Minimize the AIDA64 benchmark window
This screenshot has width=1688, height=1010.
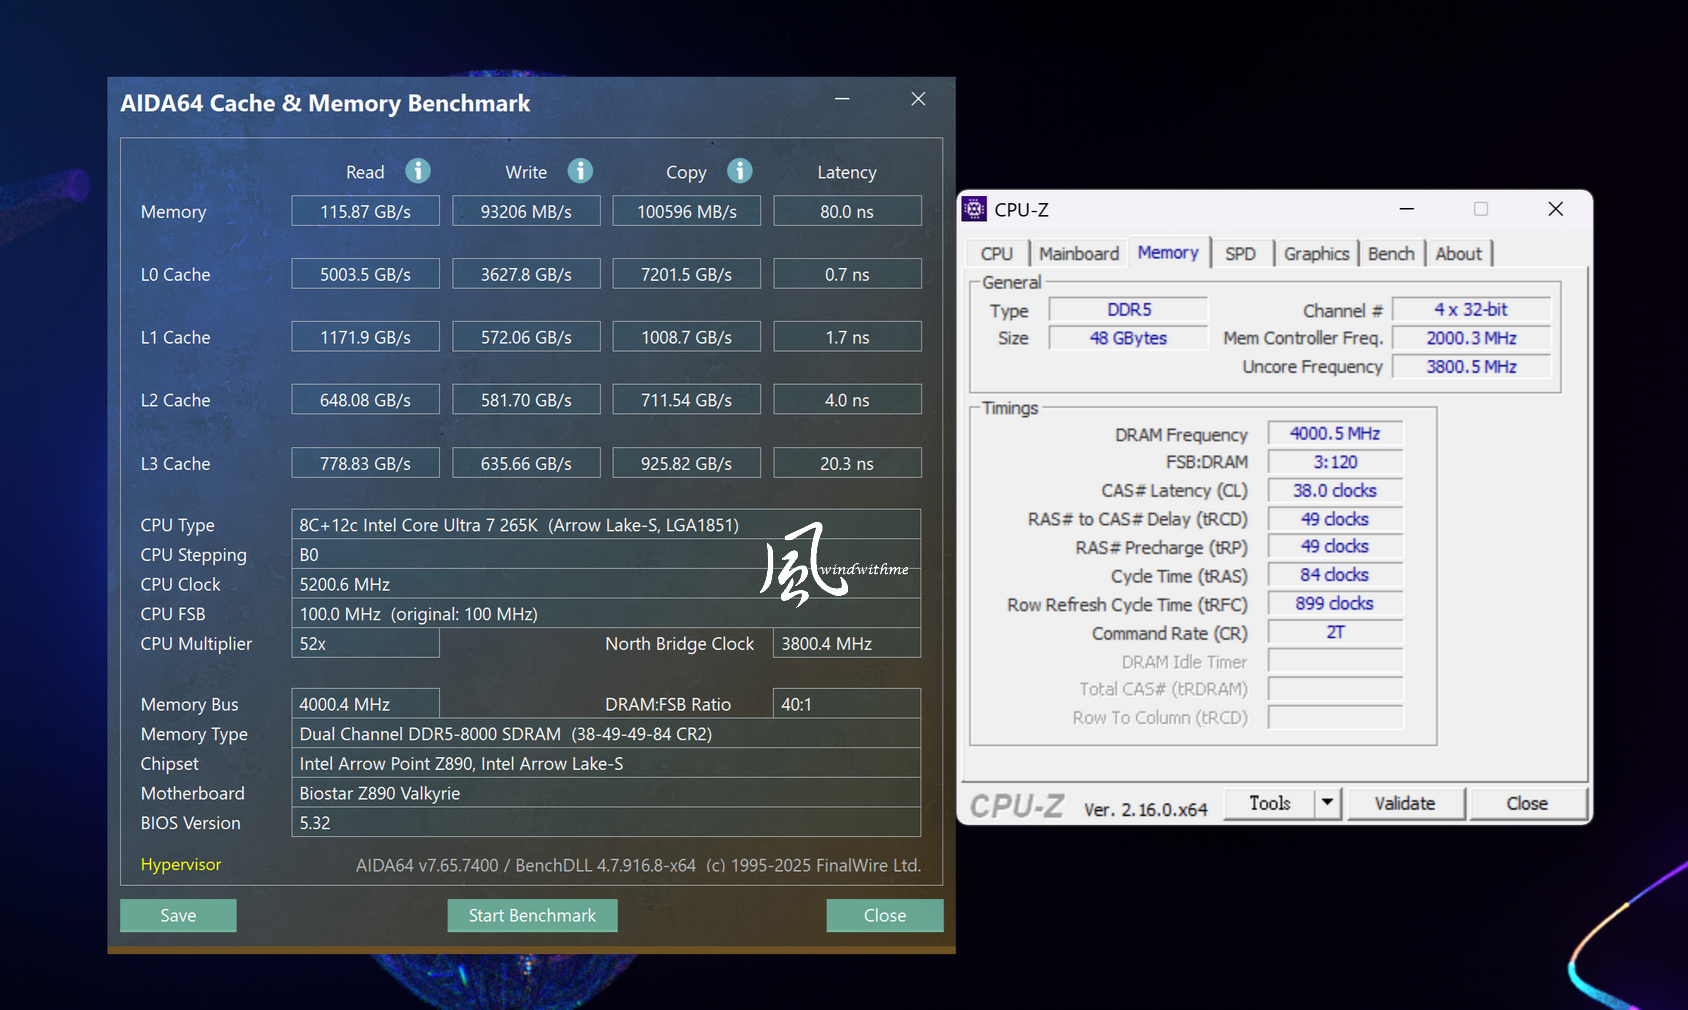coord(842,99)
